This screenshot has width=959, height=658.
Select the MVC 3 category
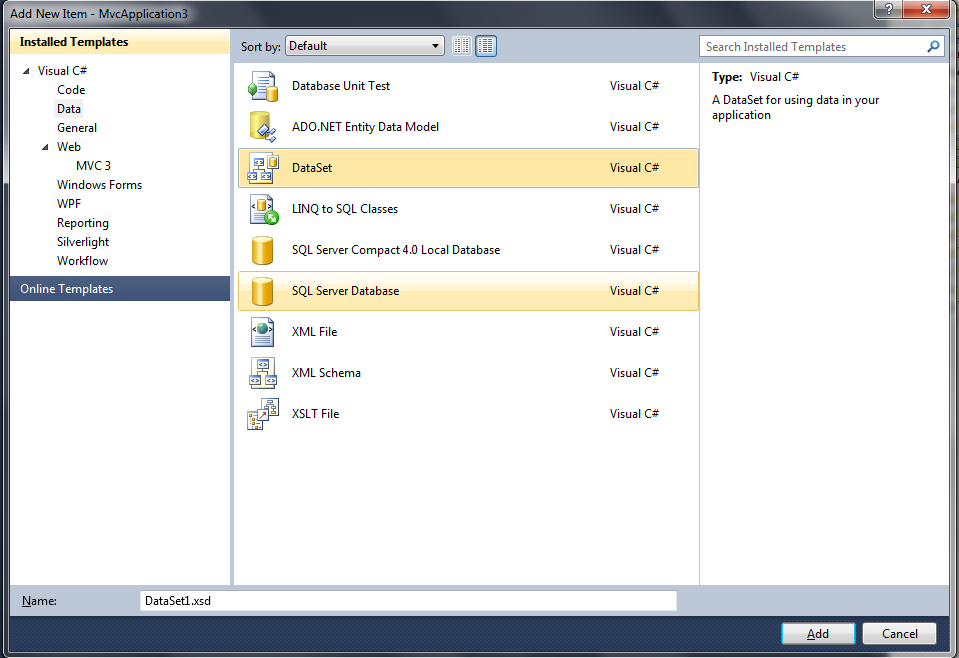click(94, 166)
